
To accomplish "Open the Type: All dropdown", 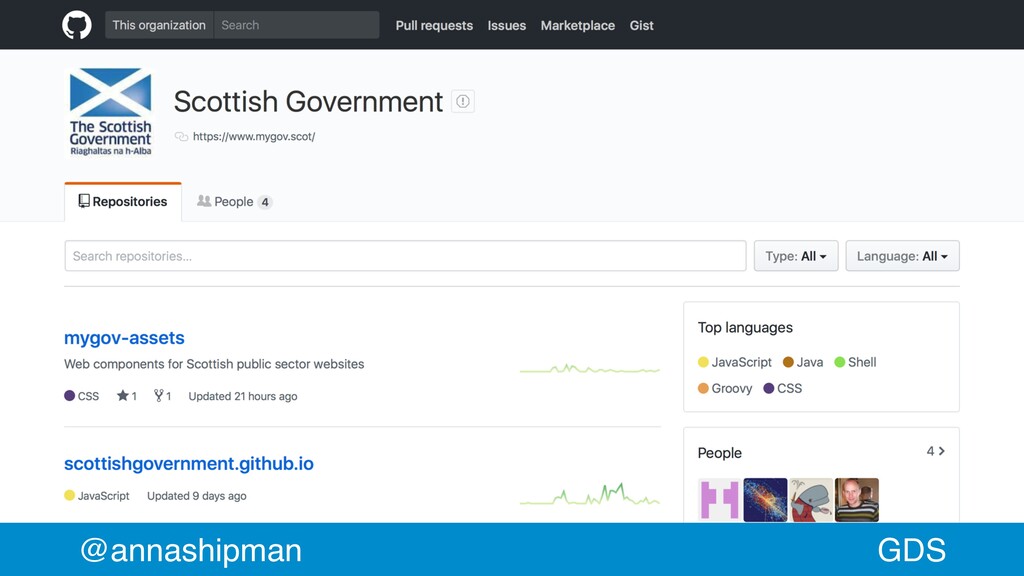I will click(x=796, y=256).
